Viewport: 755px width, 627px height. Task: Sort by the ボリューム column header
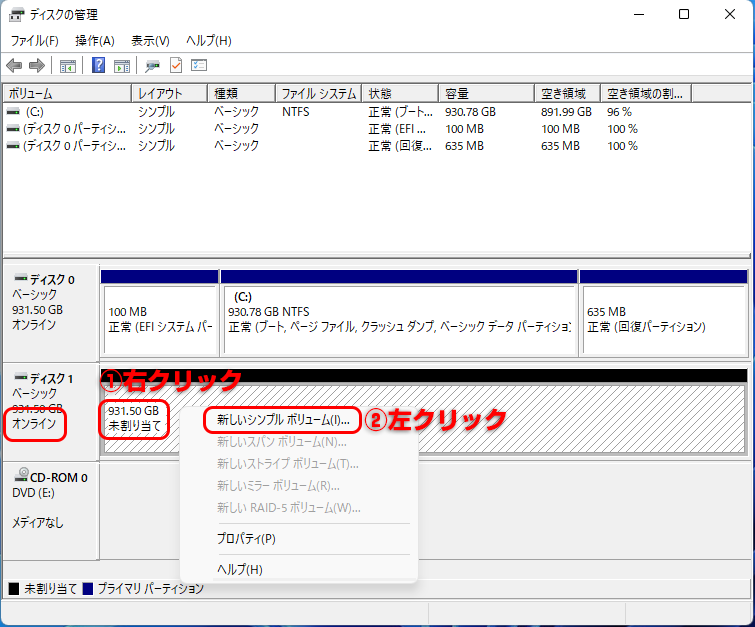(x=67, y=93)
